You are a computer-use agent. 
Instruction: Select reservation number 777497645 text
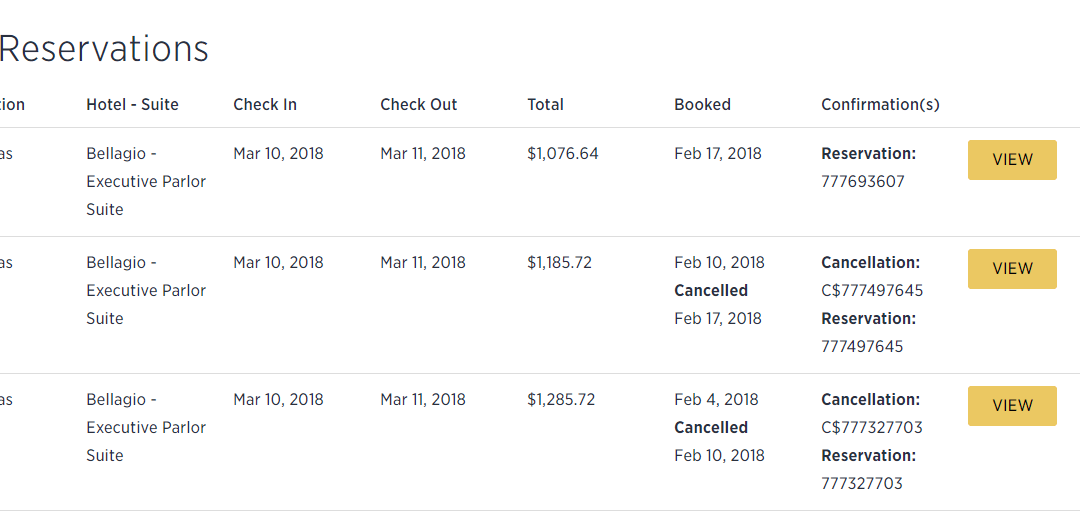(x=862, y=347)
